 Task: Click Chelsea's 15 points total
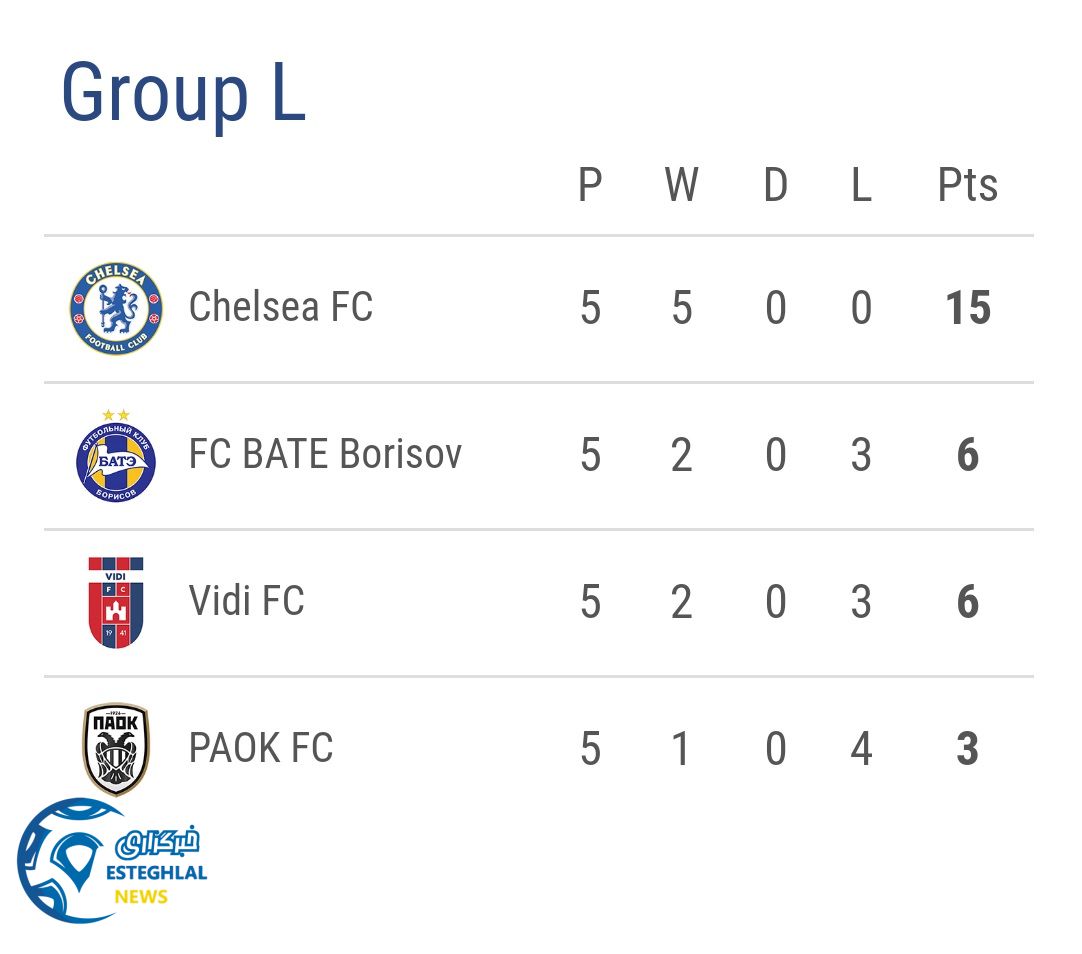pos(967,308)
